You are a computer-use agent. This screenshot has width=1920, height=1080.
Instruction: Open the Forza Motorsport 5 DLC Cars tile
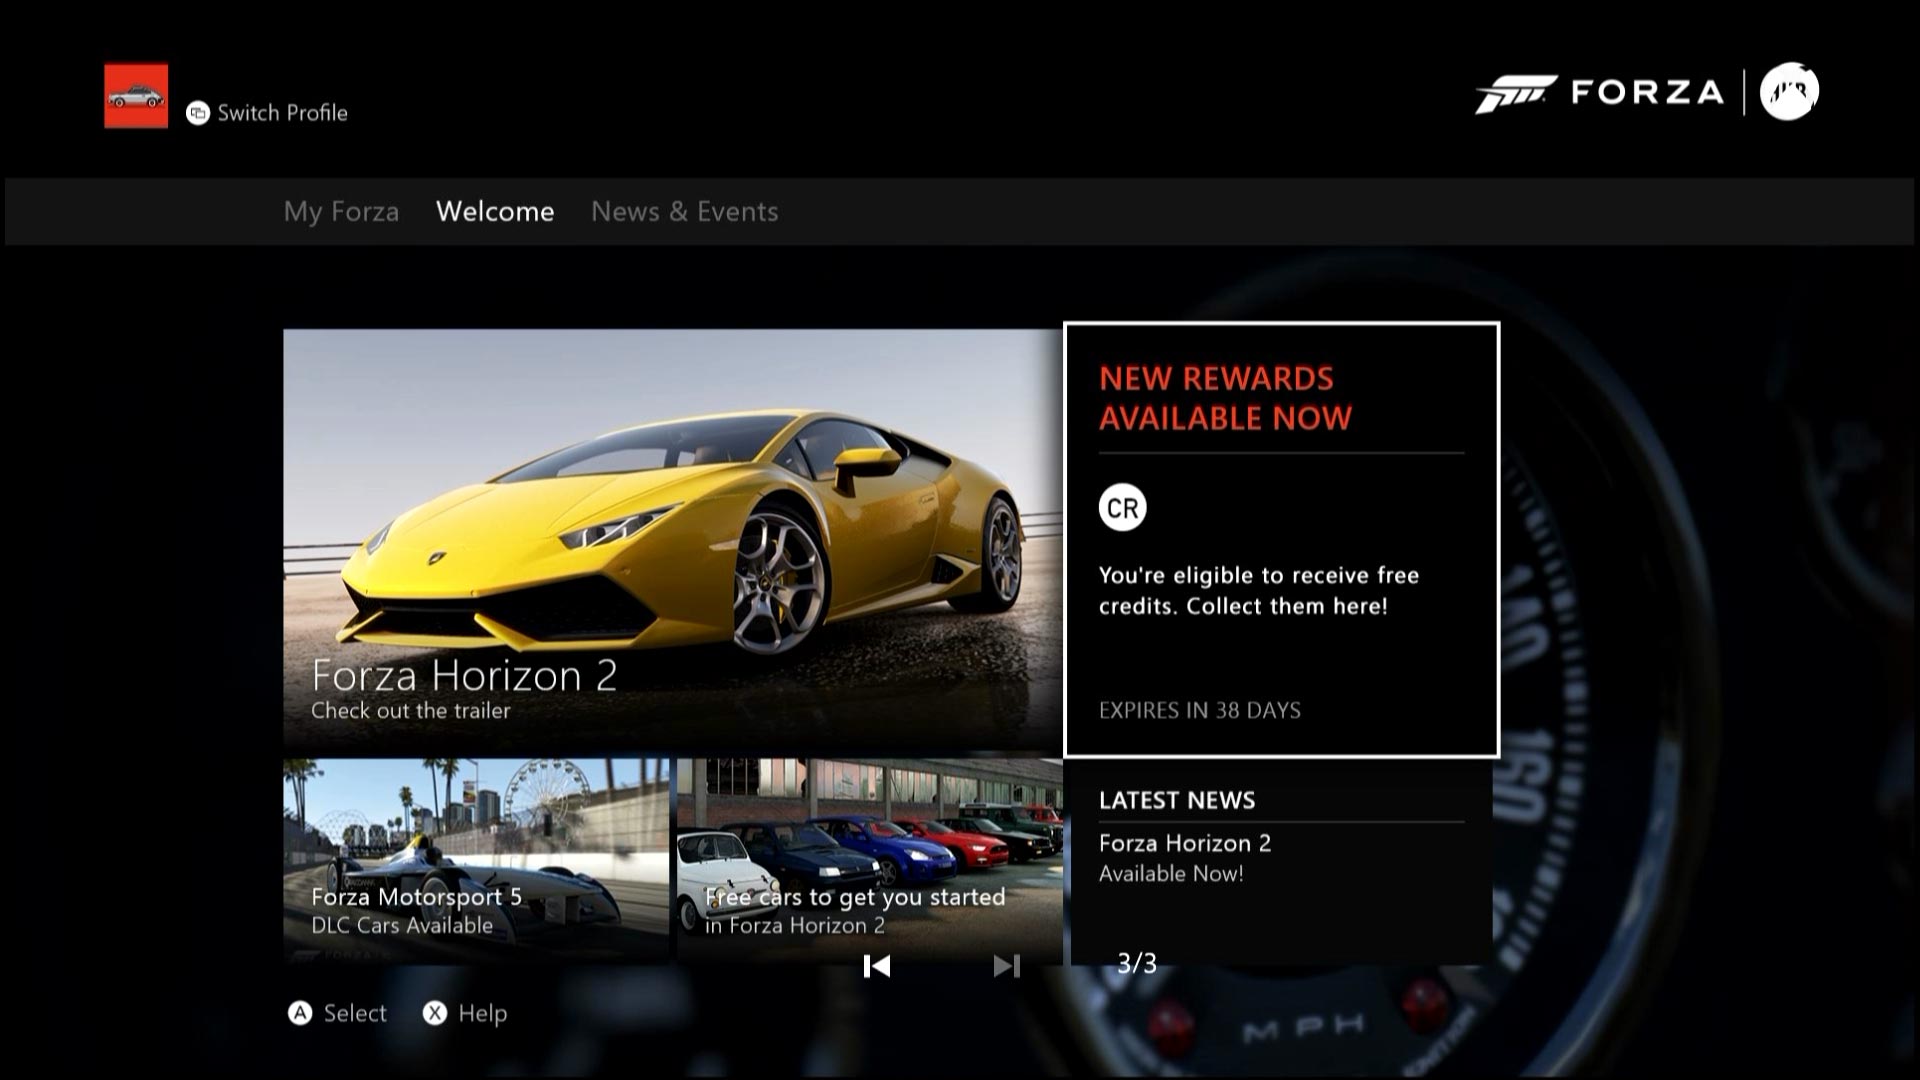click(x=476, y=861)
